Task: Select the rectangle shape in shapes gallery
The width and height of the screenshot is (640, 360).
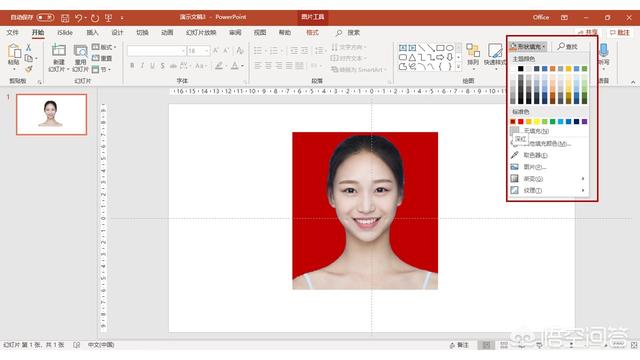Action: (x=440, y=48)
